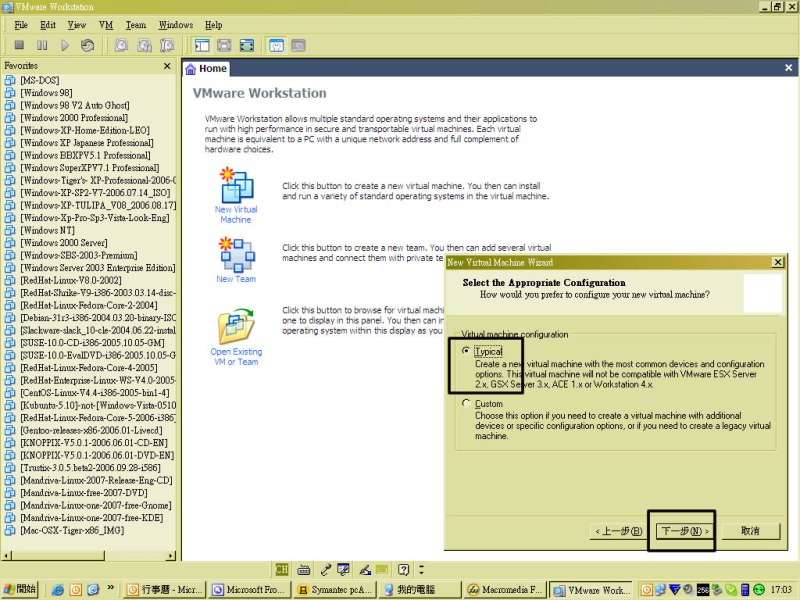800x600 pixels.
Task: Click the CH input language indicator
Action: [282, 569]
